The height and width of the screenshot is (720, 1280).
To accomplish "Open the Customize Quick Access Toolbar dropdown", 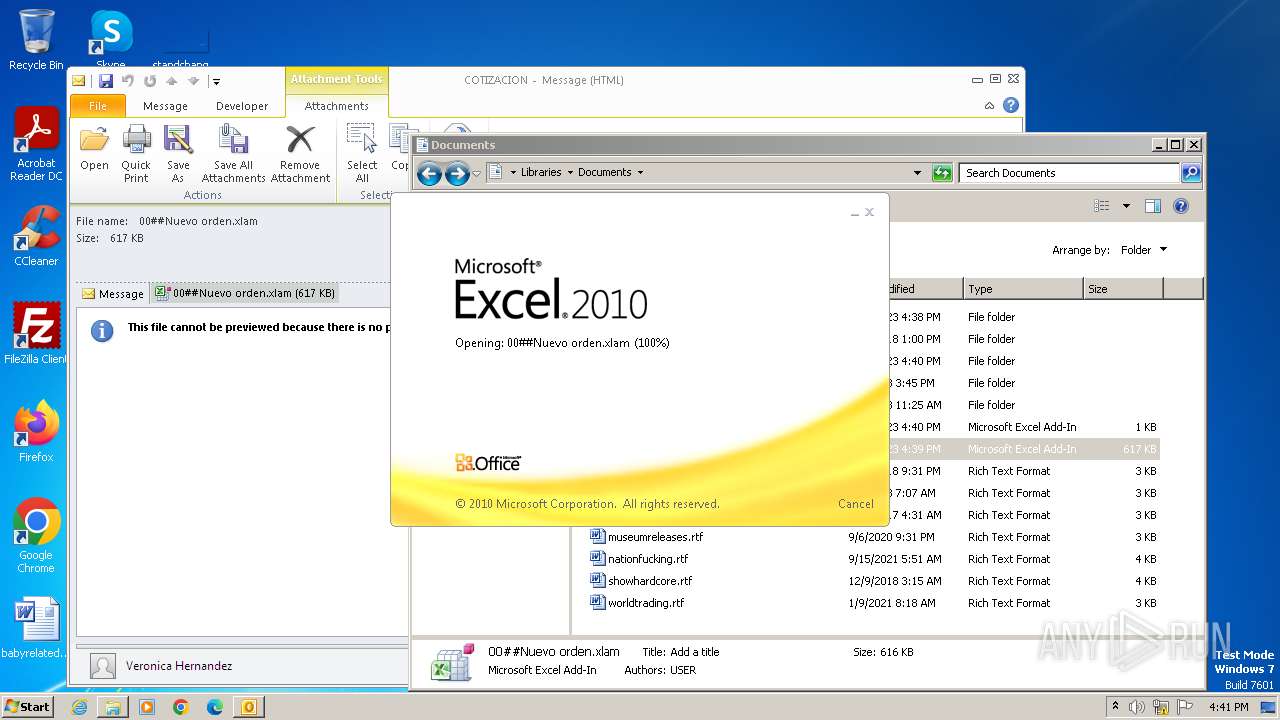I will pyautogui.click(x=216, y=81).
